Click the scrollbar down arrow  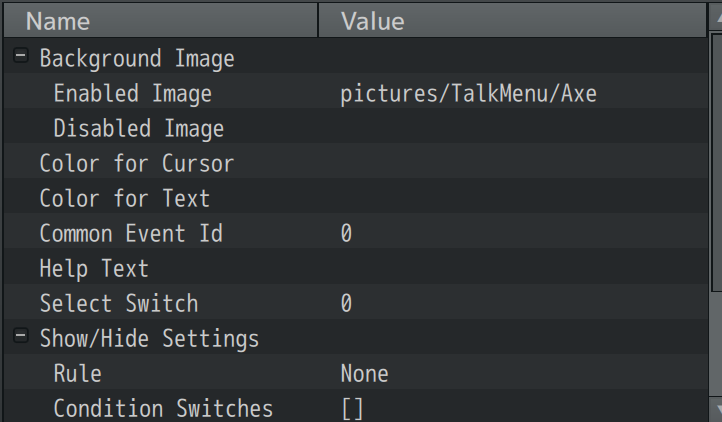(x=712, y=411)
